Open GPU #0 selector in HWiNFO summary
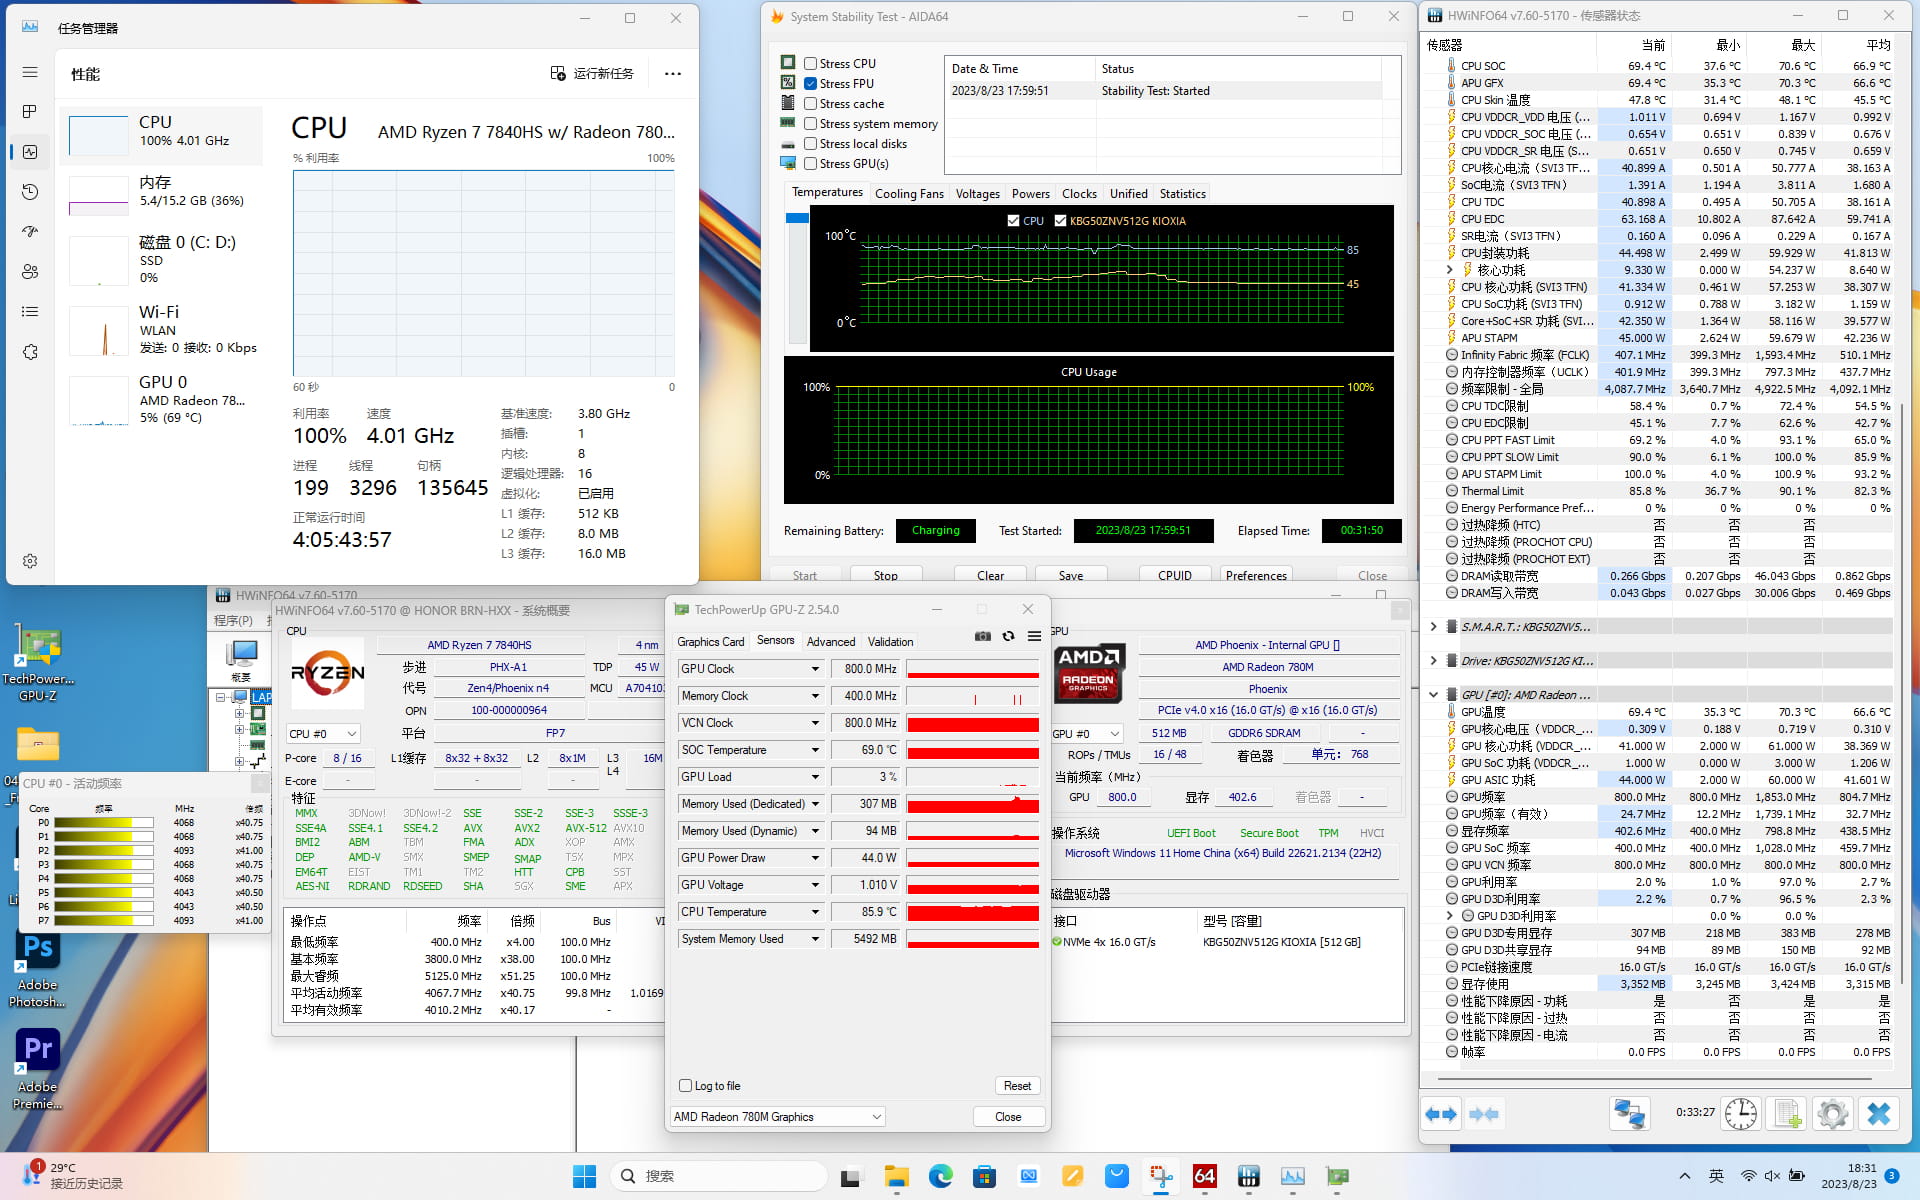Image resolution: width=1920 pixels, height=1200 pixels. pos(1086,733)
